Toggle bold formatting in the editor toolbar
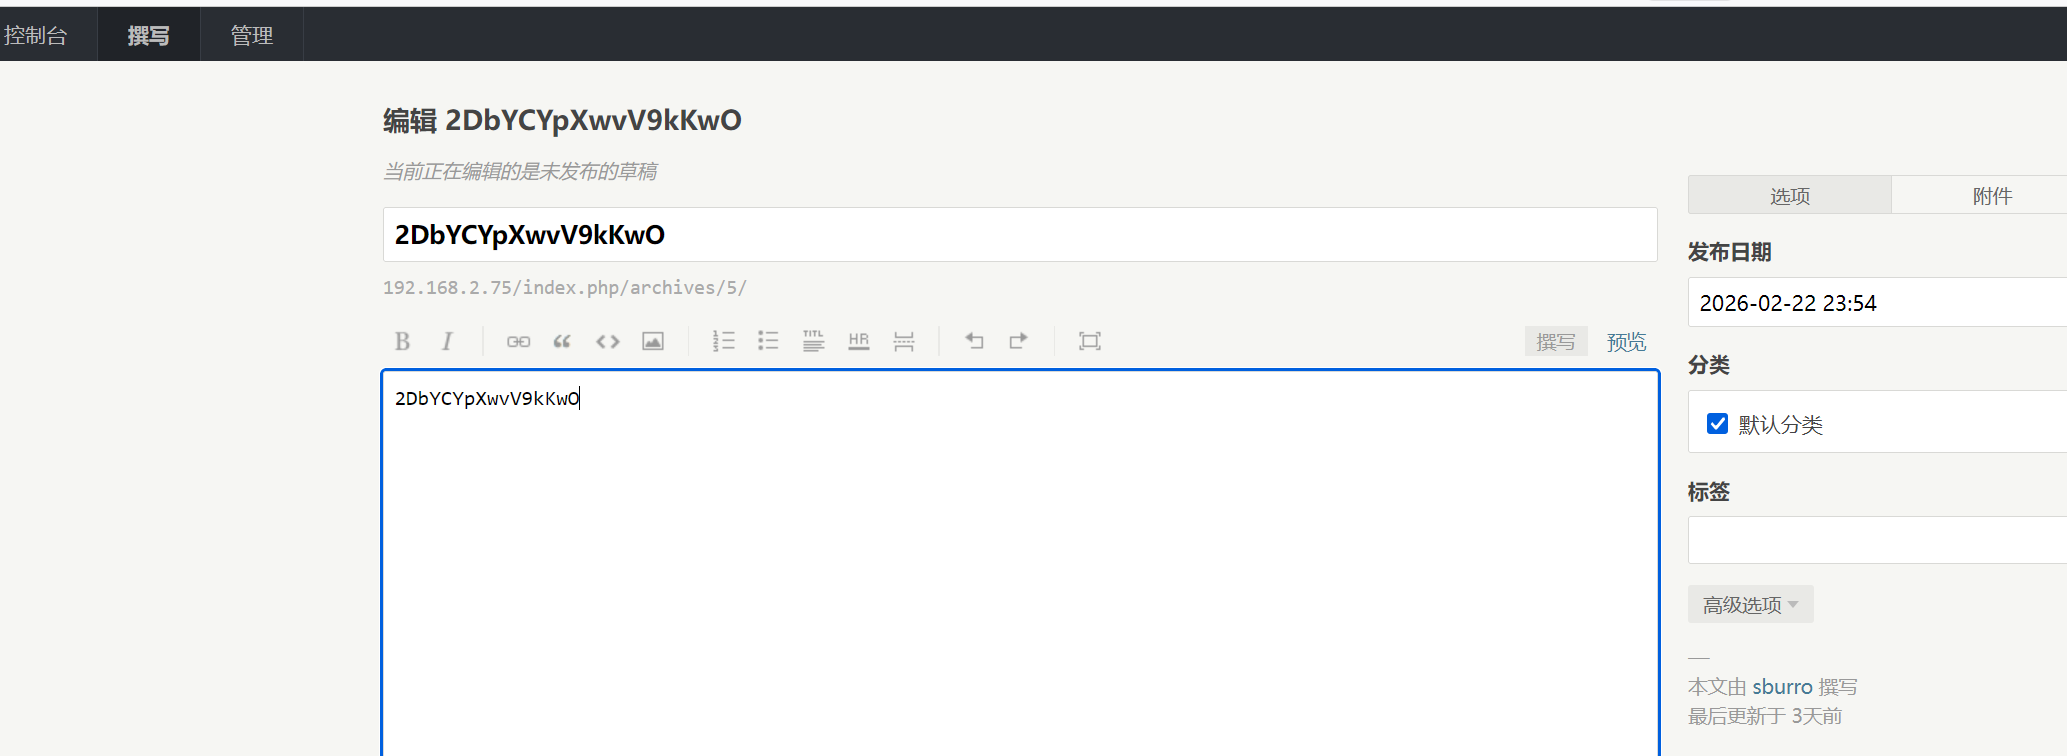 coord(402,342)
